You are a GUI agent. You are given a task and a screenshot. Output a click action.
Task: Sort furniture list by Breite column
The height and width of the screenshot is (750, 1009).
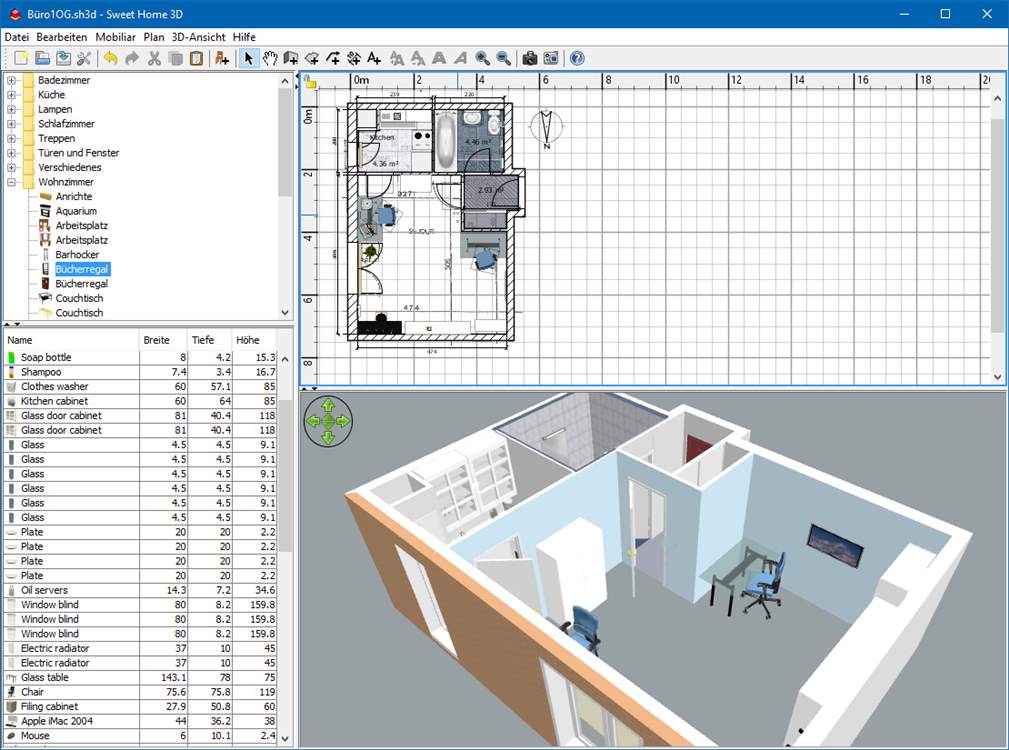[x=163, y=340]
